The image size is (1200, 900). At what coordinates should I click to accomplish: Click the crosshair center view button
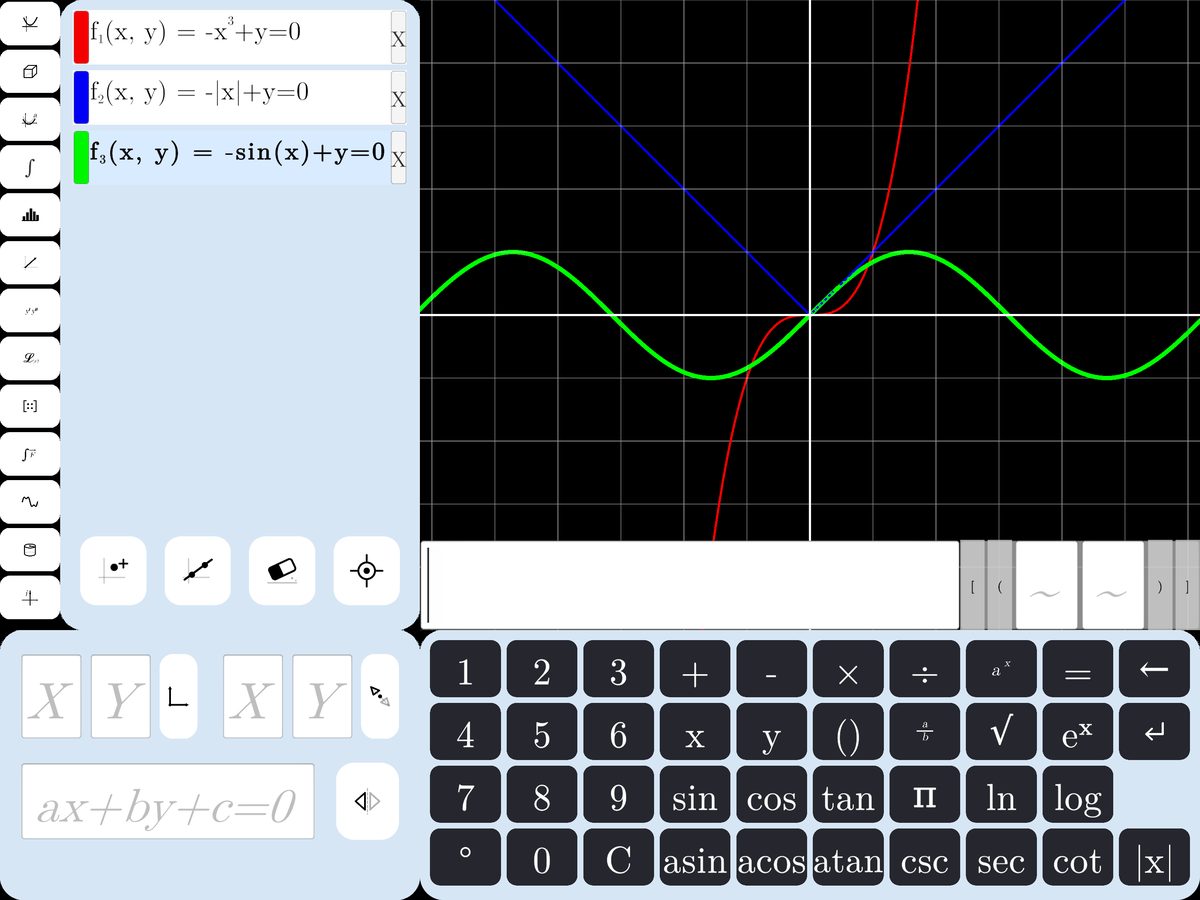click(366, 571)
